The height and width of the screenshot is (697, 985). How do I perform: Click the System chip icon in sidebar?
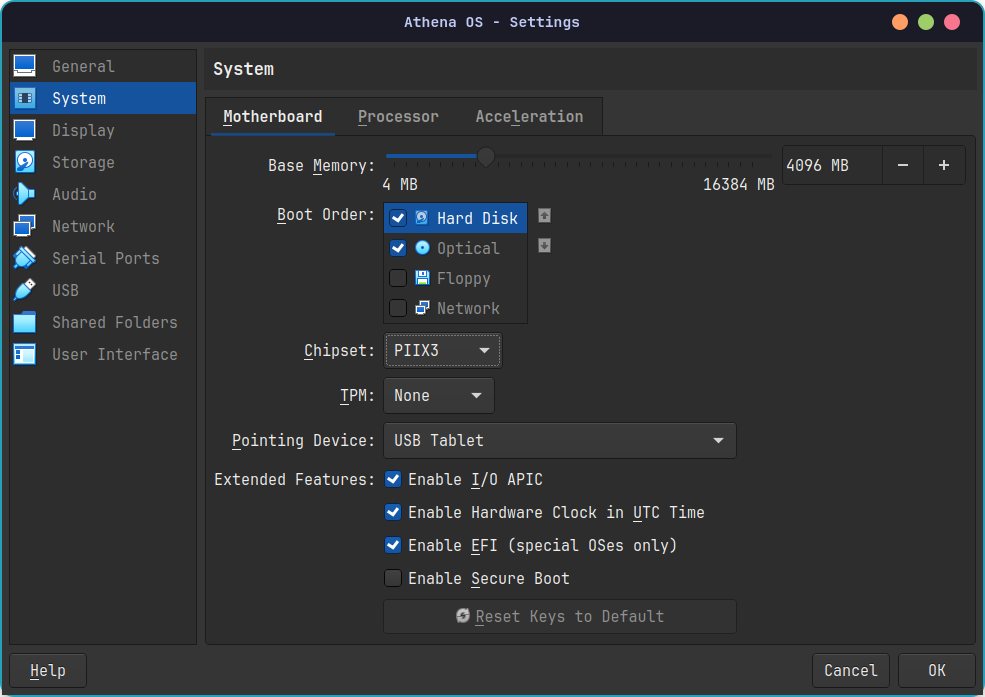tap(24, 98)
